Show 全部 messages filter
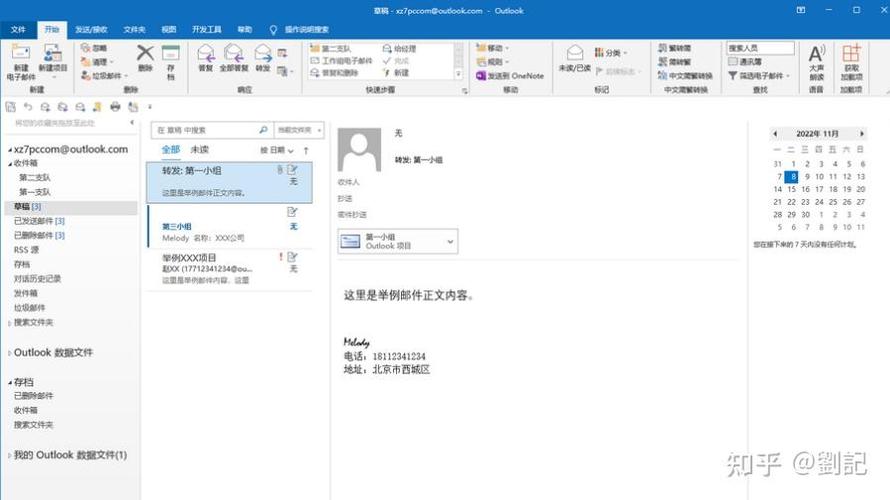The width and height of the screenshot is (890, 500). tap(171, 150)
